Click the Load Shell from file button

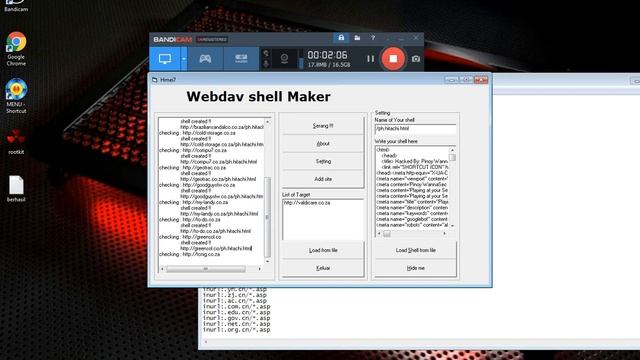tap(416, 250)
